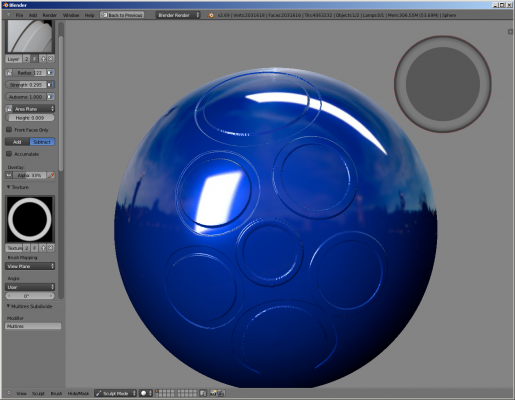
Task: Toggle the sculpt plane lock icon
Action: pyautogui.click(x=9, y=109)
